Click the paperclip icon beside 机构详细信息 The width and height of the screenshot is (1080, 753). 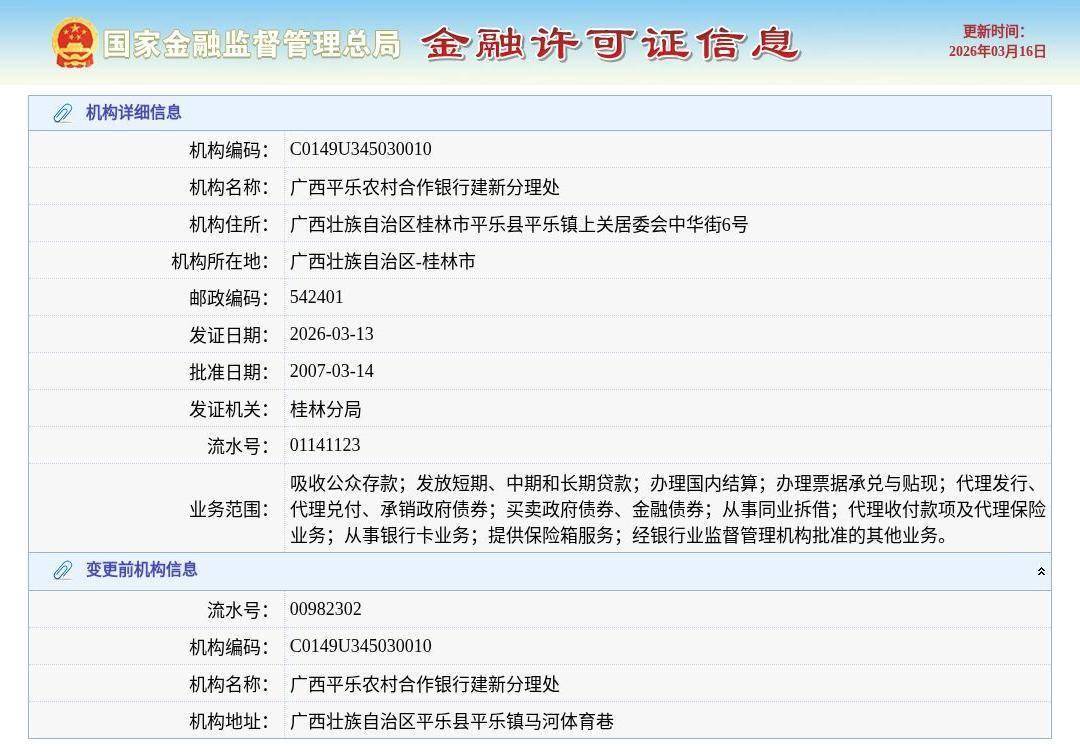point(63,114)
